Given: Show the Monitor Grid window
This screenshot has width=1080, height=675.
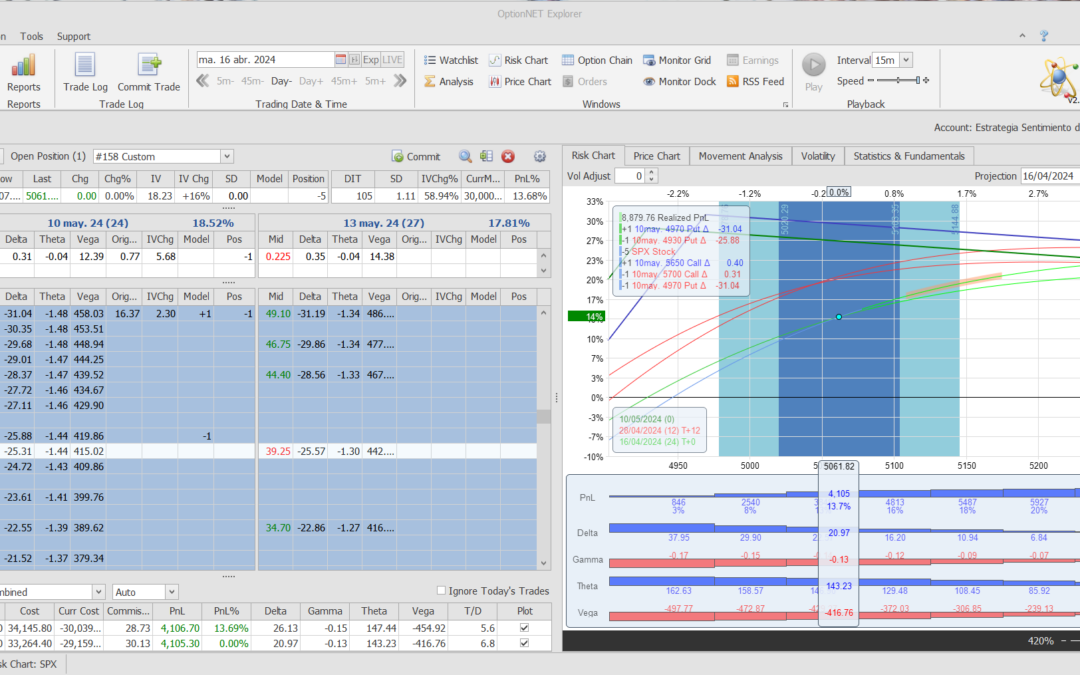Looking at the screenshot, I should tap(677, 60).
